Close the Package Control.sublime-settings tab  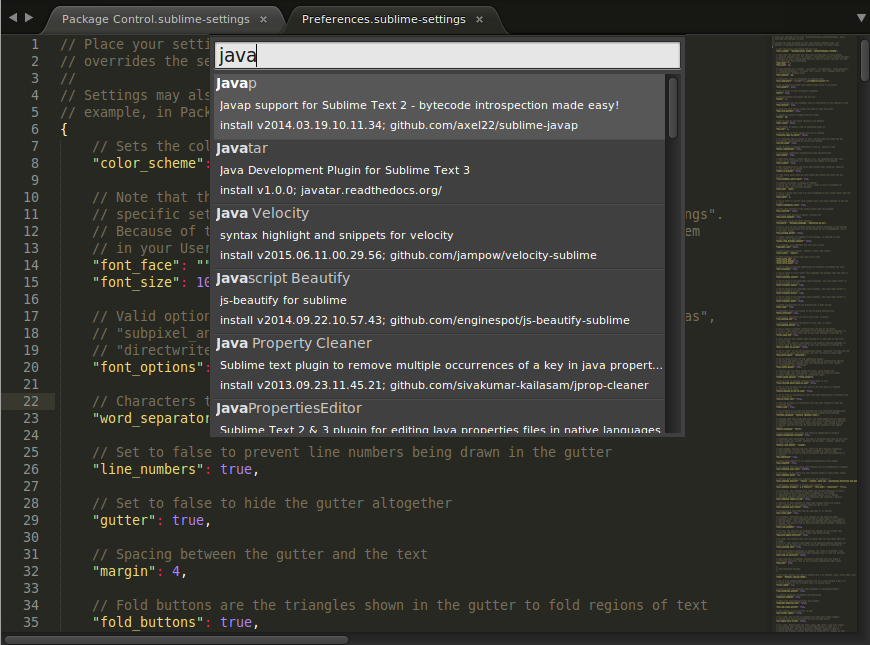coord(264,19)
